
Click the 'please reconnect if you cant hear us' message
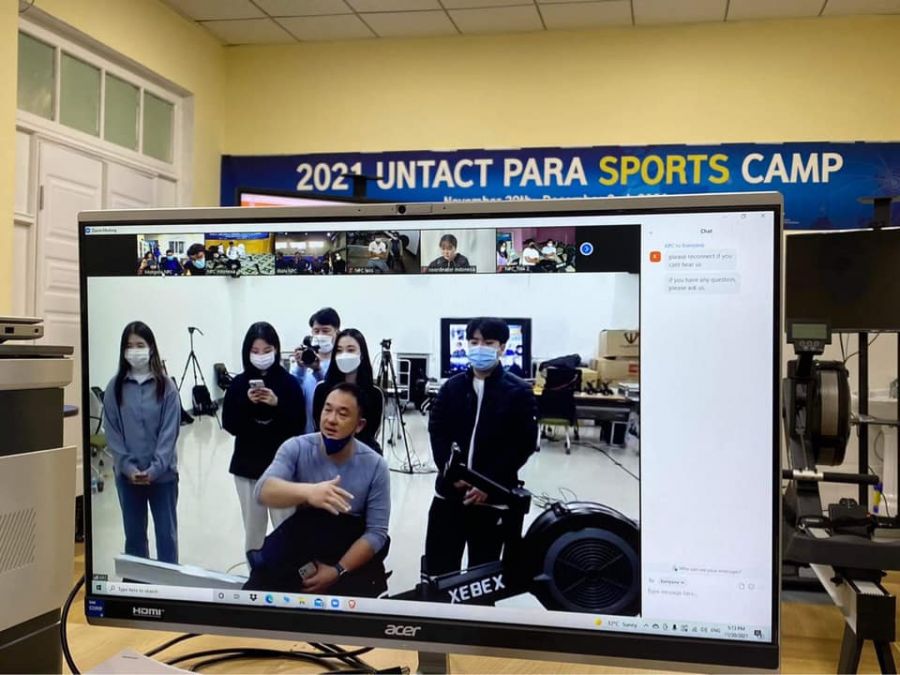[700, 260]
